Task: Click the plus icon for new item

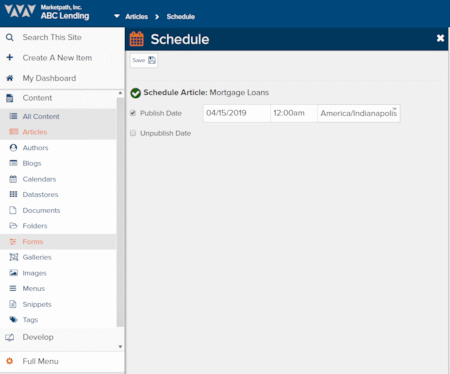Action: point(10,58)
